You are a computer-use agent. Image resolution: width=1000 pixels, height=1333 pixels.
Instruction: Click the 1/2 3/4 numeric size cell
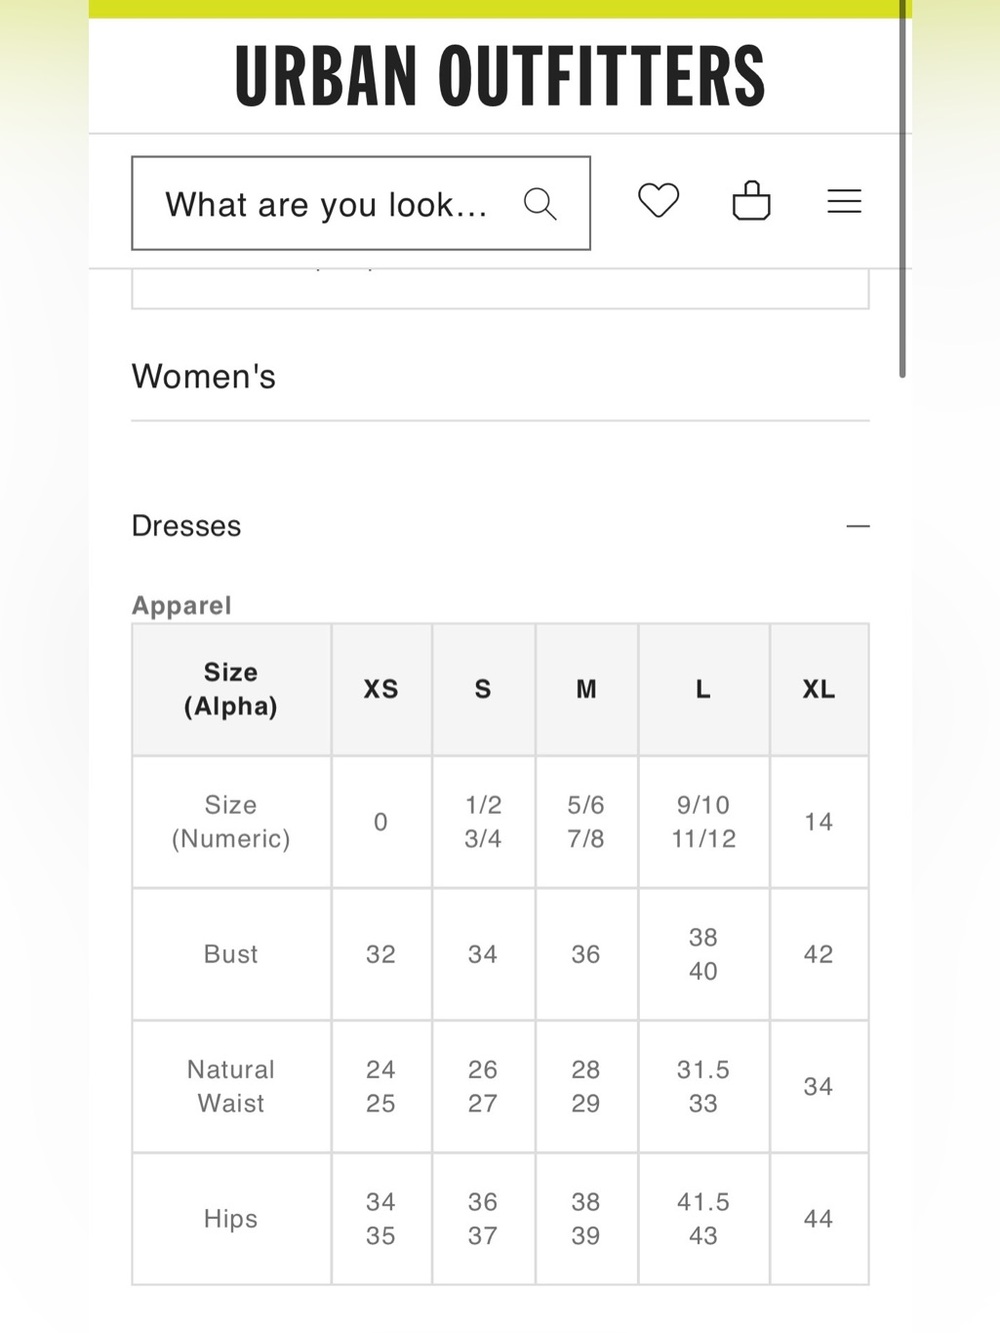point(483,822)
